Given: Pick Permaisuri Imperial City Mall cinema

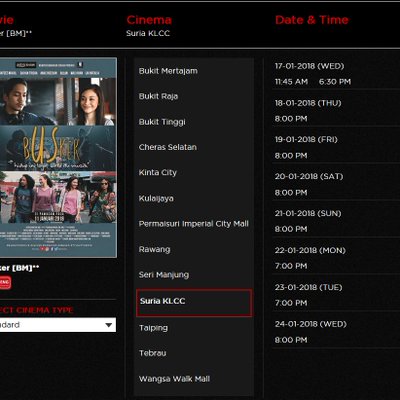Looking at the screenshot, I should click(194, 224).
